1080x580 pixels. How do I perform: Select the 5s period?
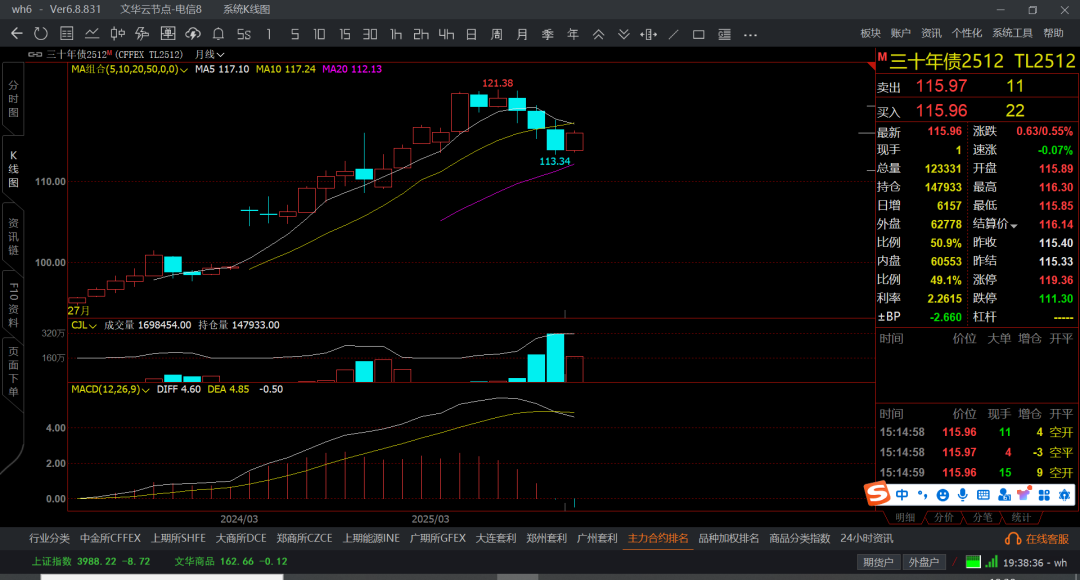coord(244,34)
